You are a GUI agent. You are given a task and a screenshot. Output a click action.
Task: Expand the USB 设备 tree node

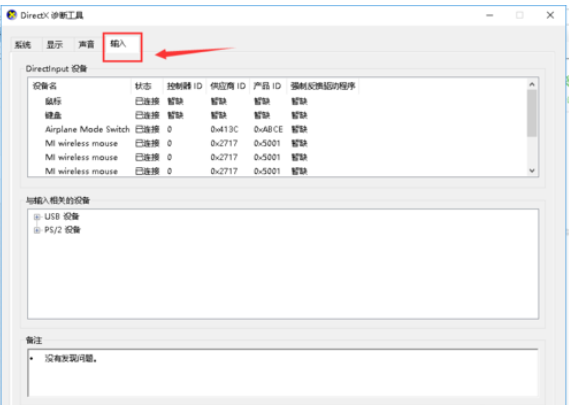pos(37,217)
